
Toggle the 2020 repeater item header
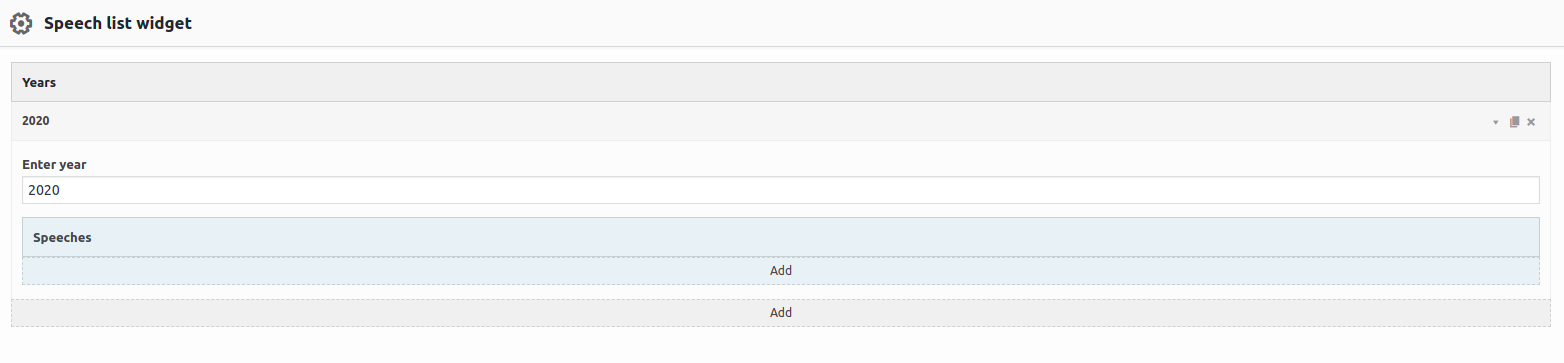click(781, 121)
